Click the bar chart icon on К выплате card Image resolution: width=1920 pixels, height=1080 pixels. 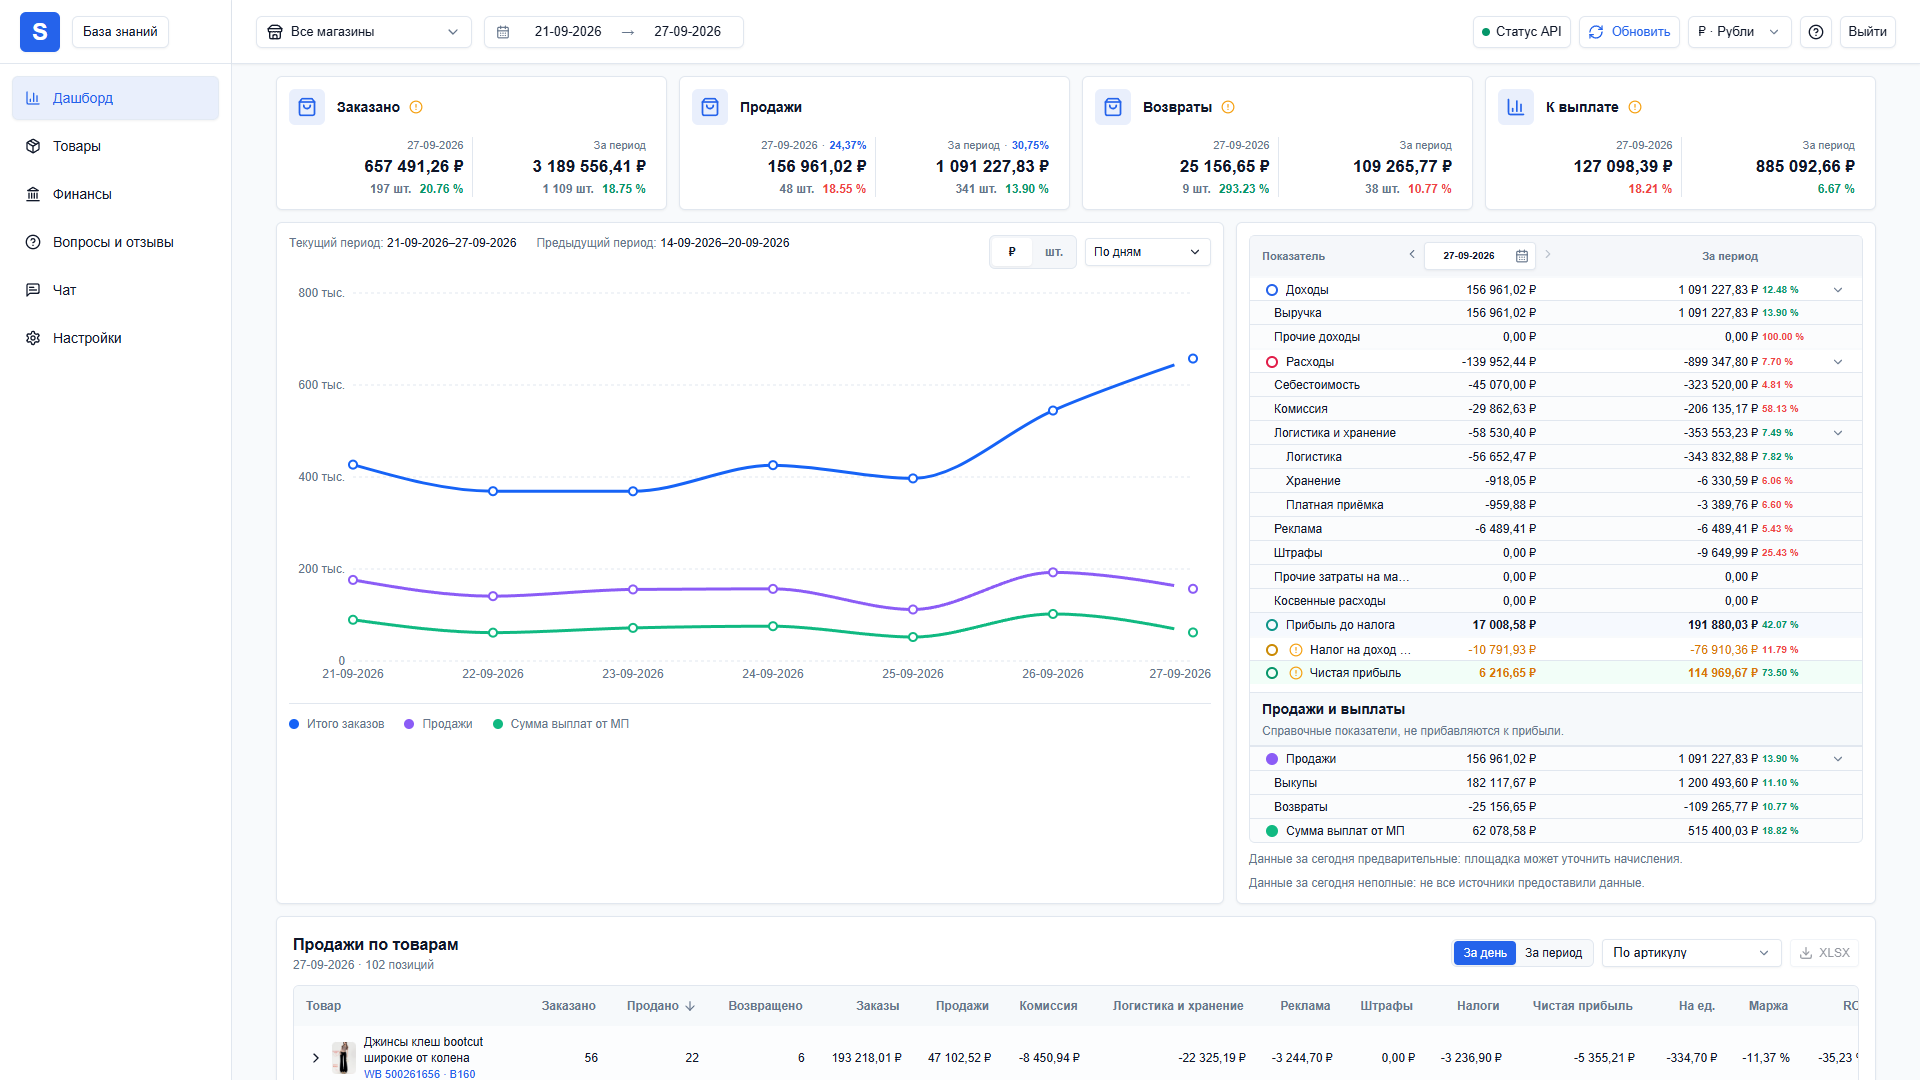click(1516, 107)
